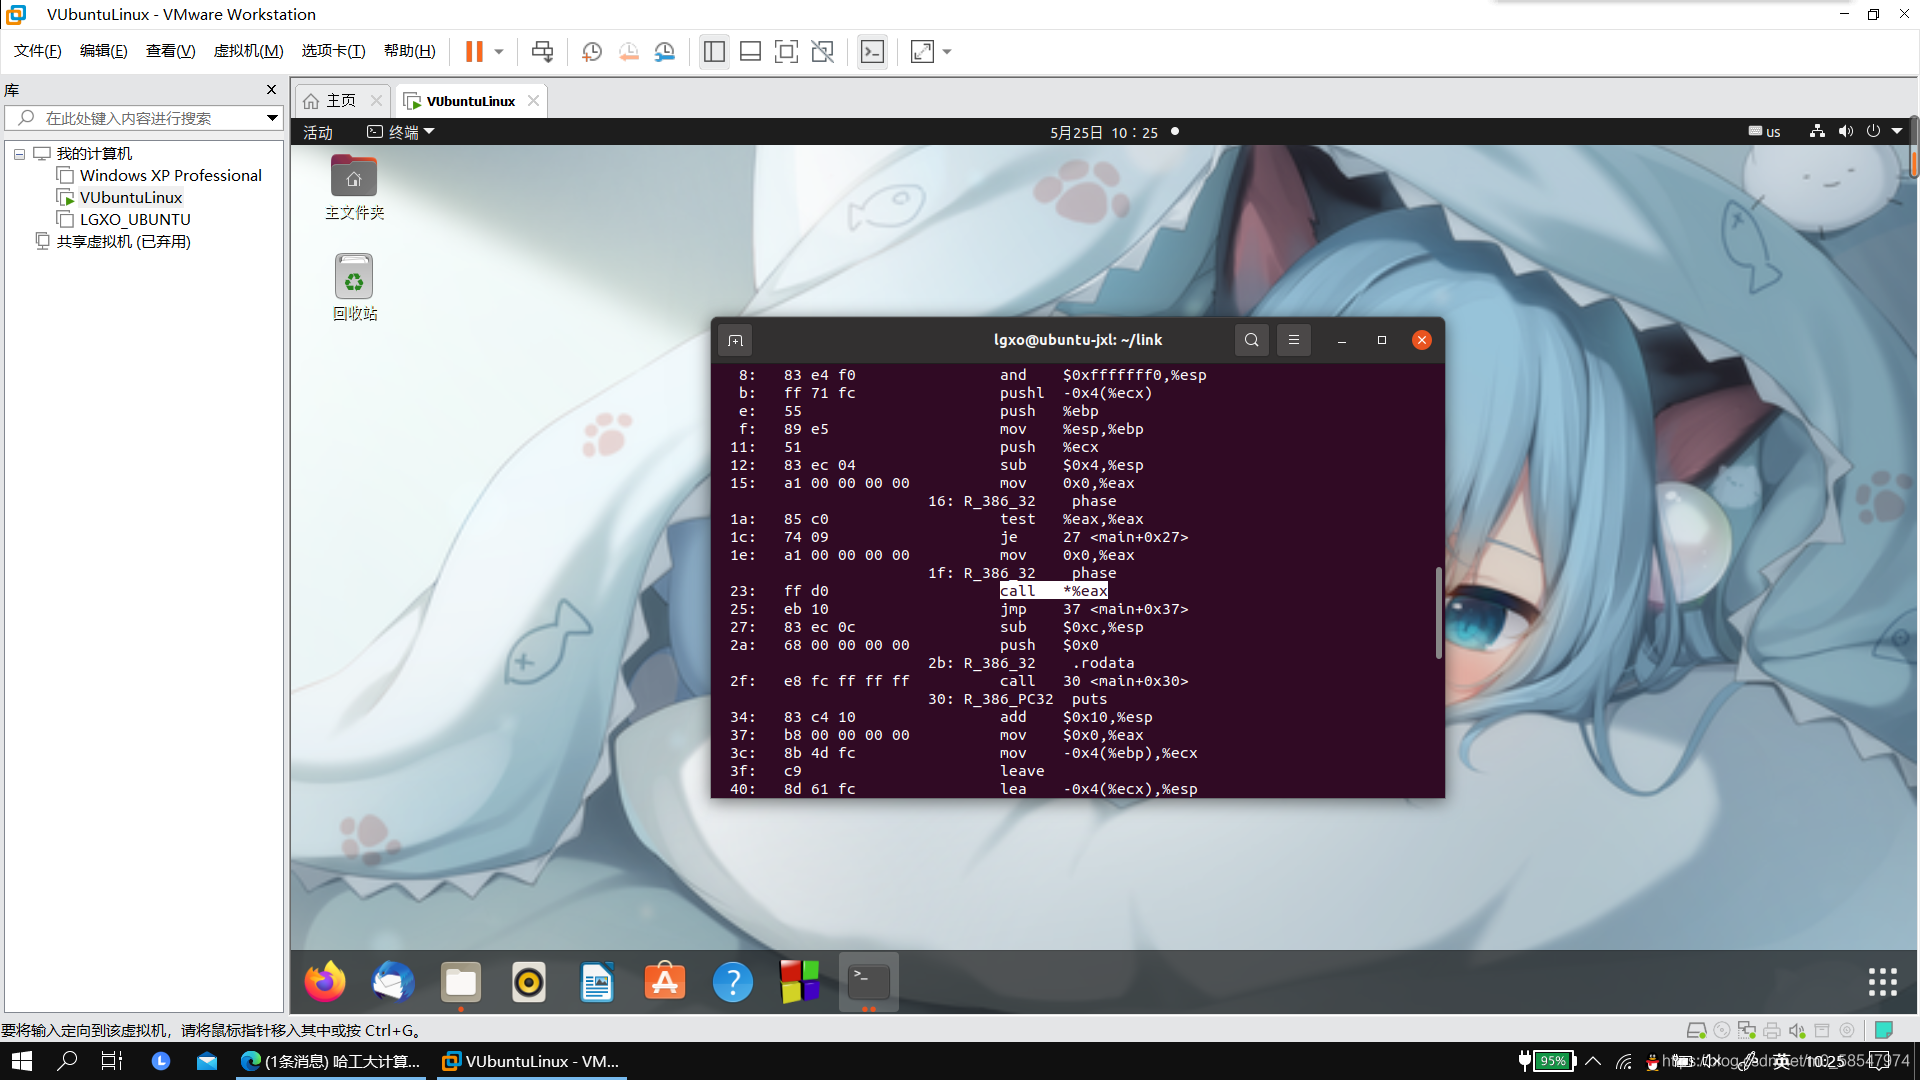Screen dimensions: 1920x1080
Task: Open the console view toolbar icon
Action: [872, 51]
